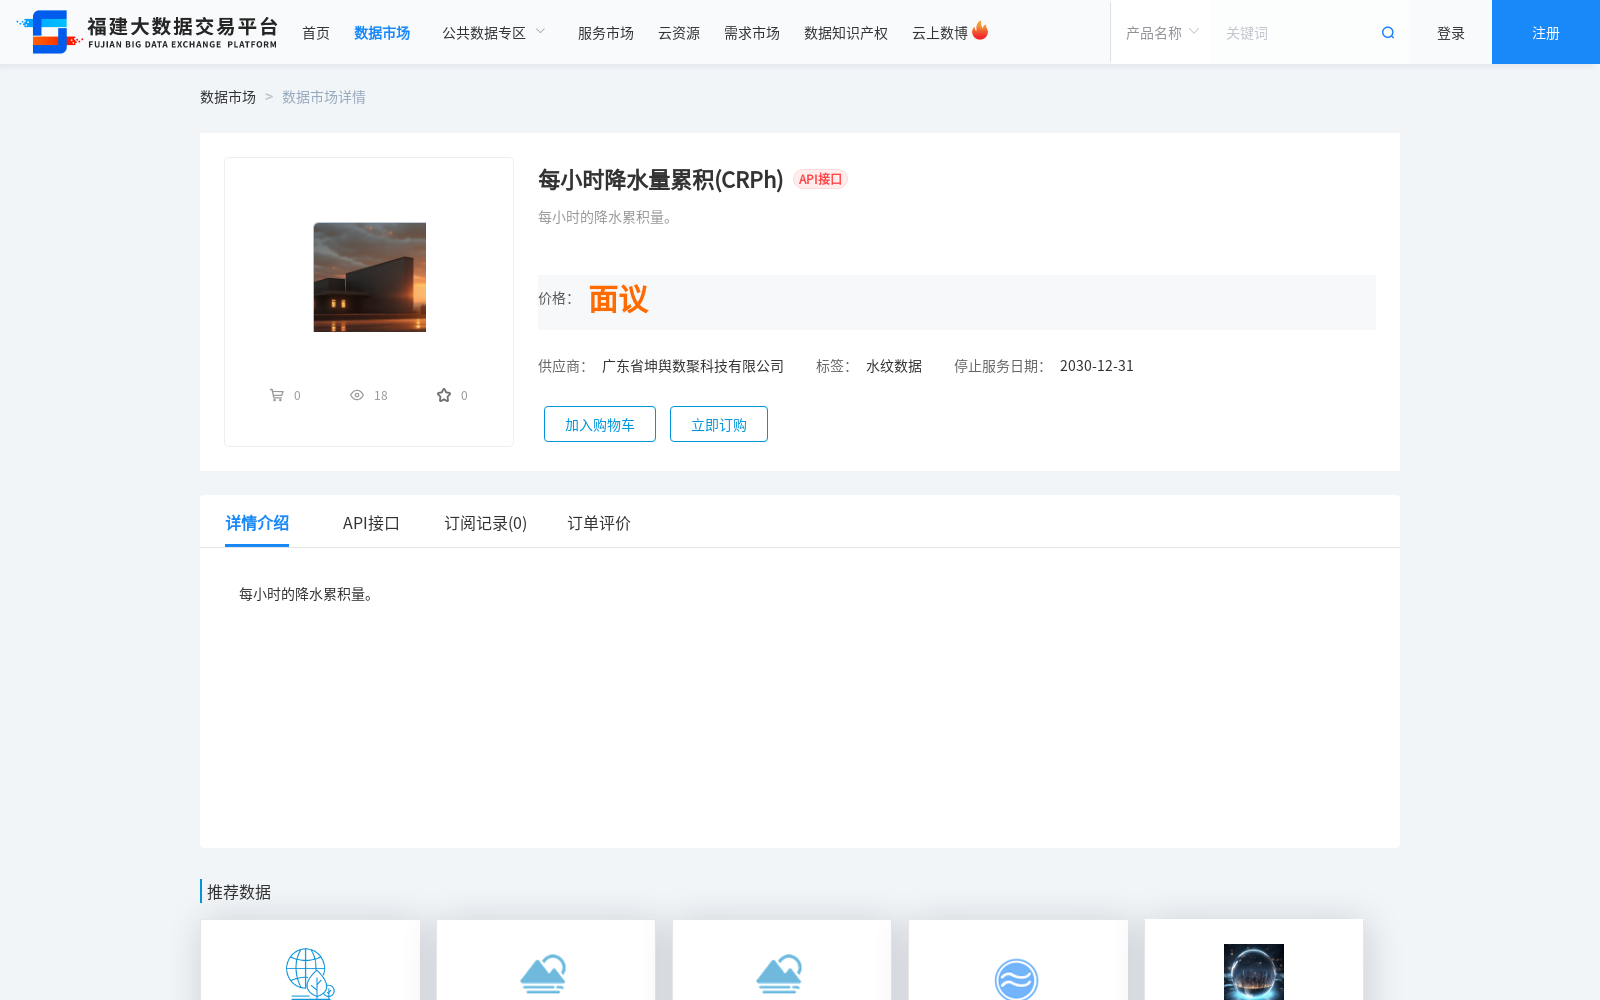Screen dimensions: 1600x1000
Task: Open the third recommended card with mountain icon
Action: [782, 960]
